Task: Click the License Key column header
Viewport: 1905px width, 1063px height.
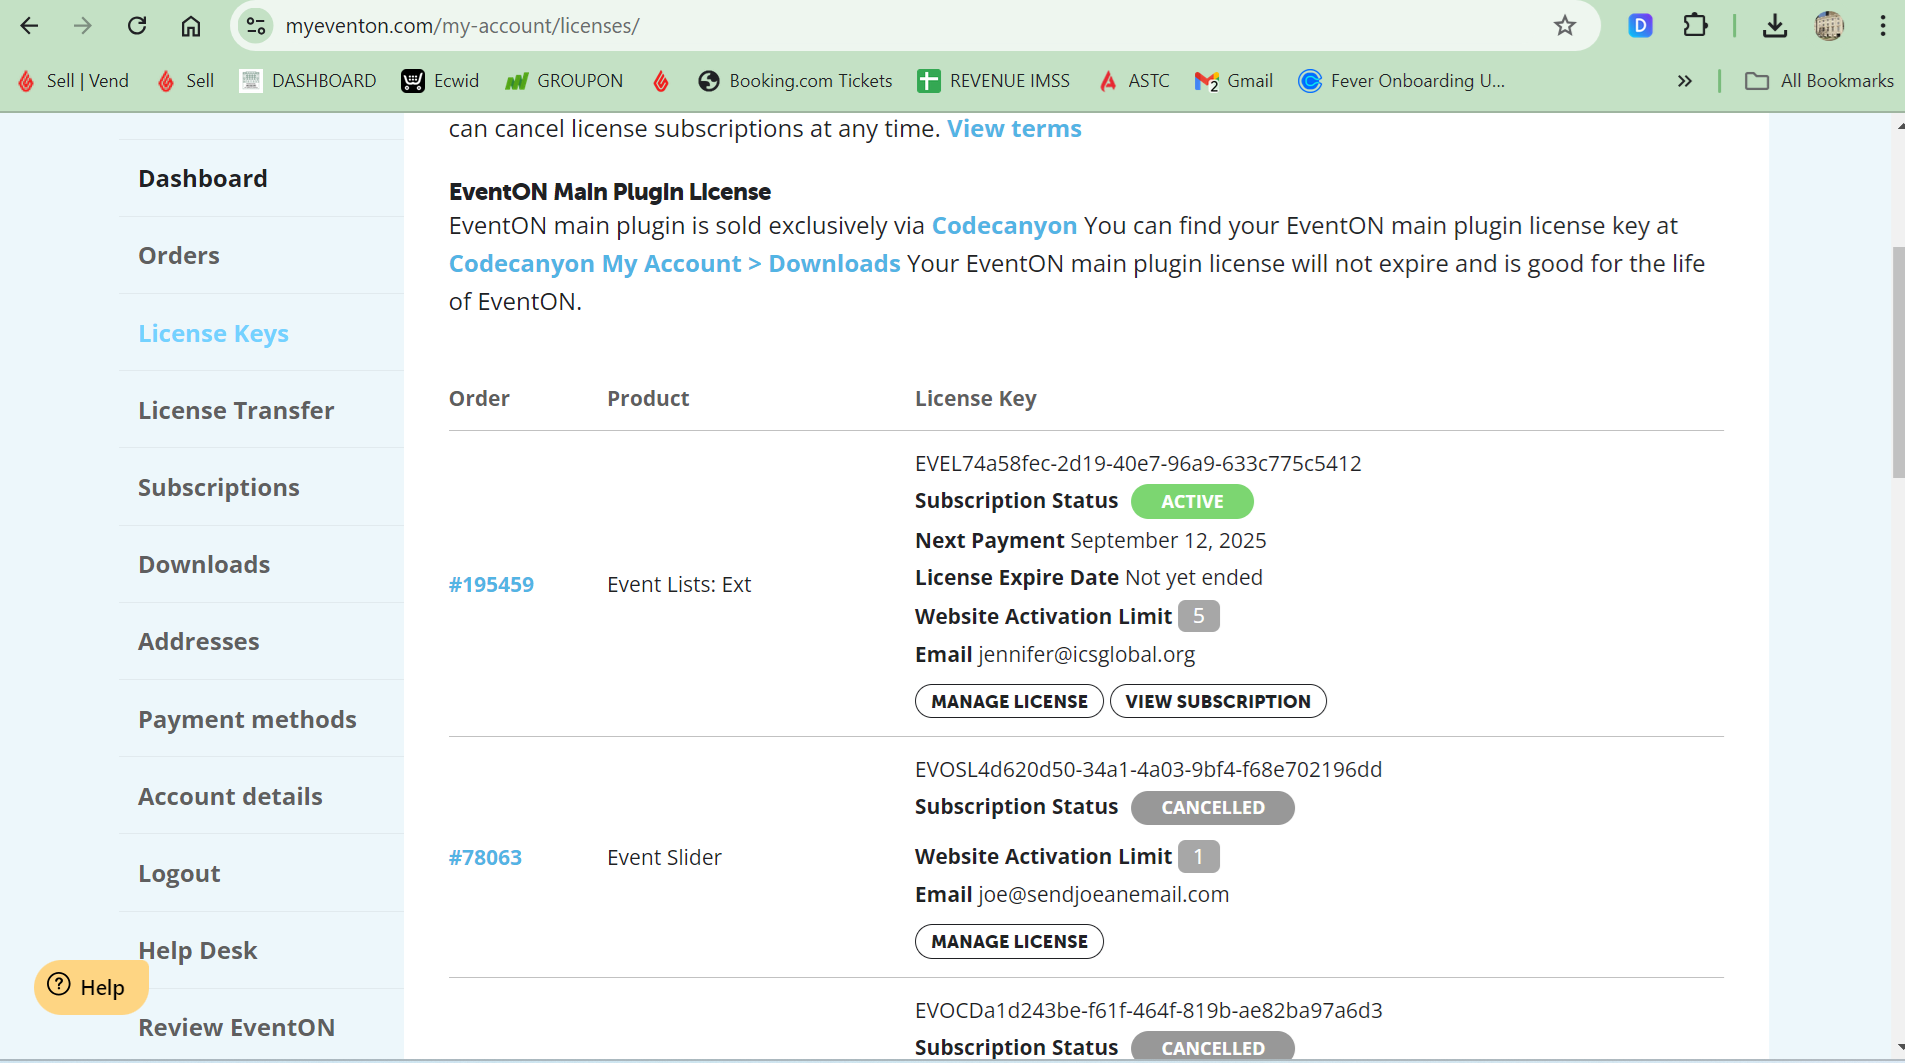Action: coord(975,399)
